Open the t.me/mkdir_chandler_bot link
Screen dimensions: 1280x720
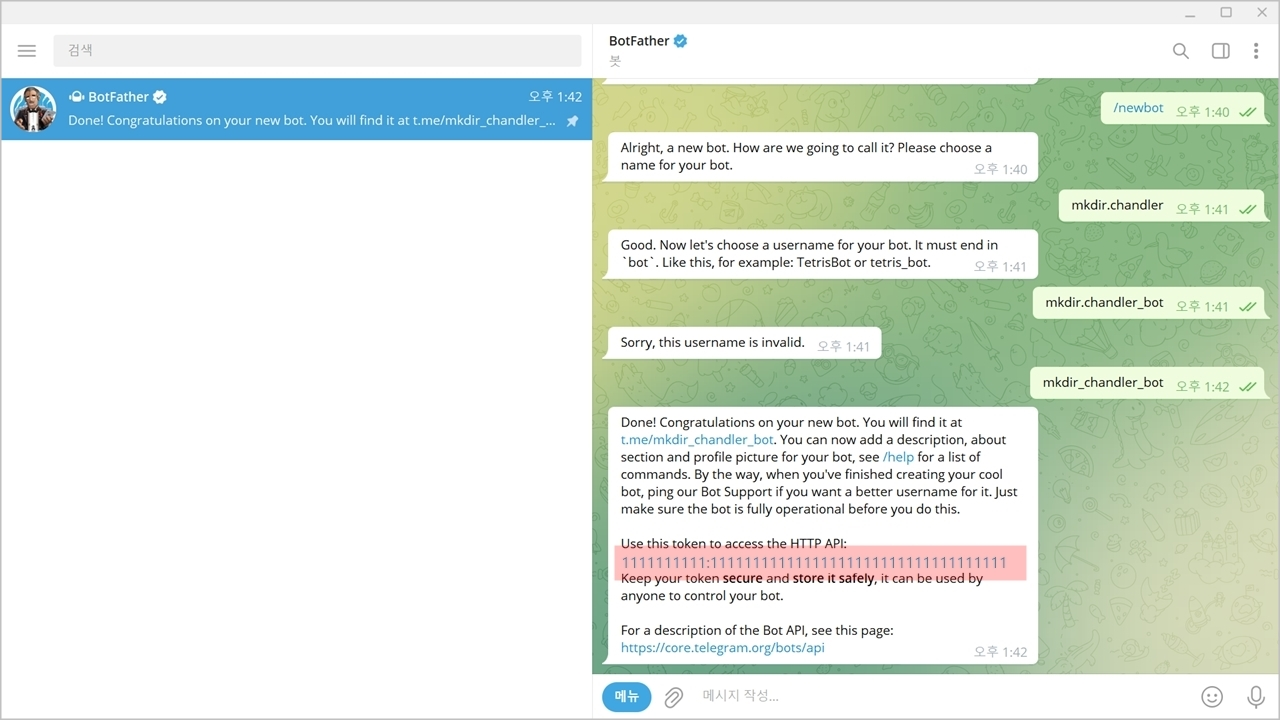point(697,439)
